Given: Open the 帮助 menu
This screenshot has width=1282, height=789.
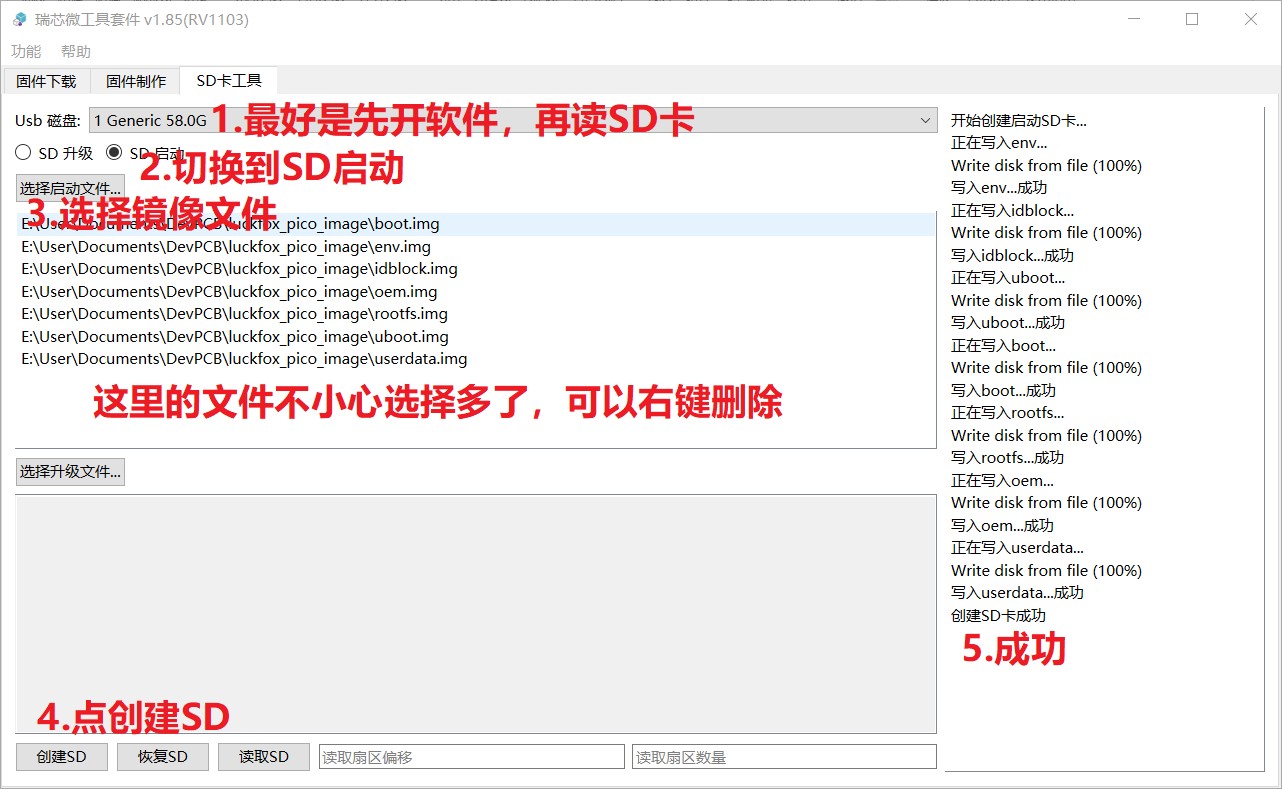Looking at the screenshot, I should tap(76, 51).
